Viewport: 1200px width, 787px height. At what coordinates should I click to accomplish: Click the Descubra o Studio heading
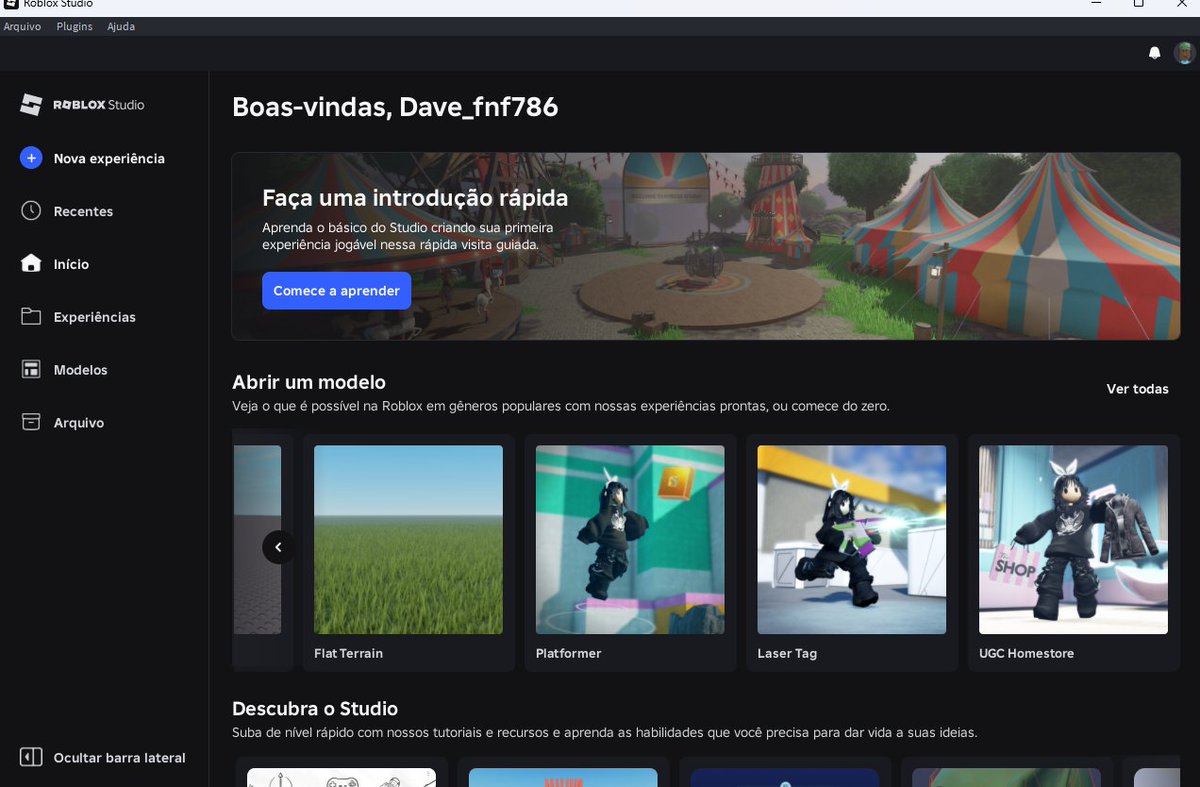[315, 708]
